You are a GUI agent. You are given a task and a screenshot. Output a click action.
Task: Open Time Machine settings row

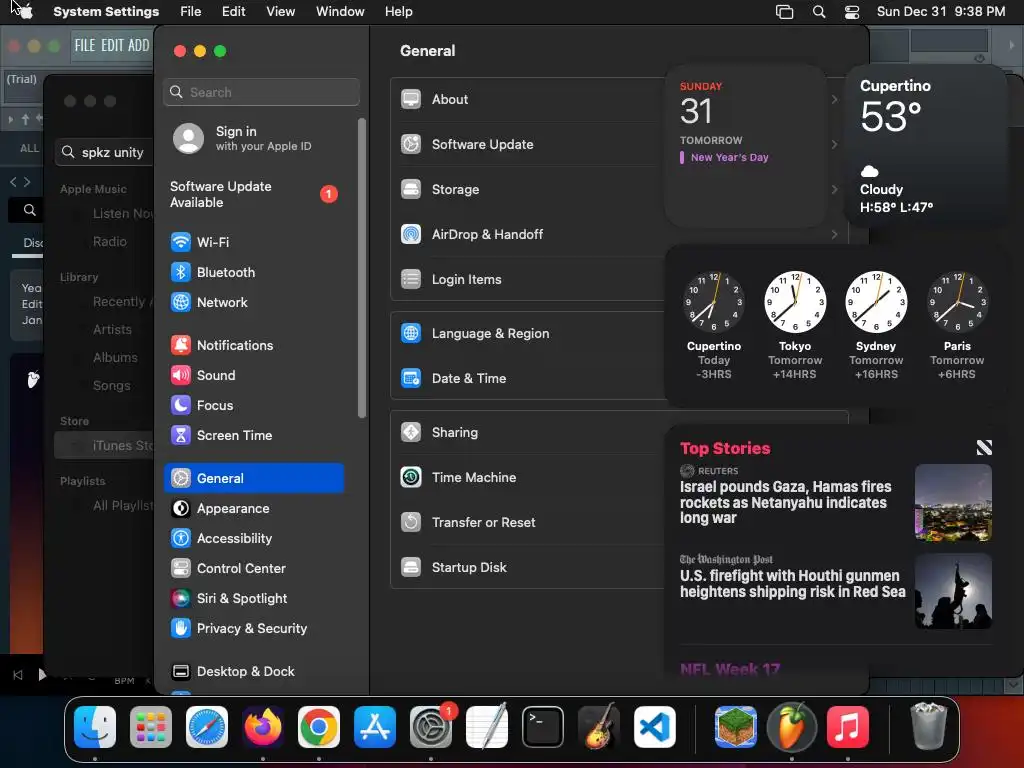click(x=528, y=478)
